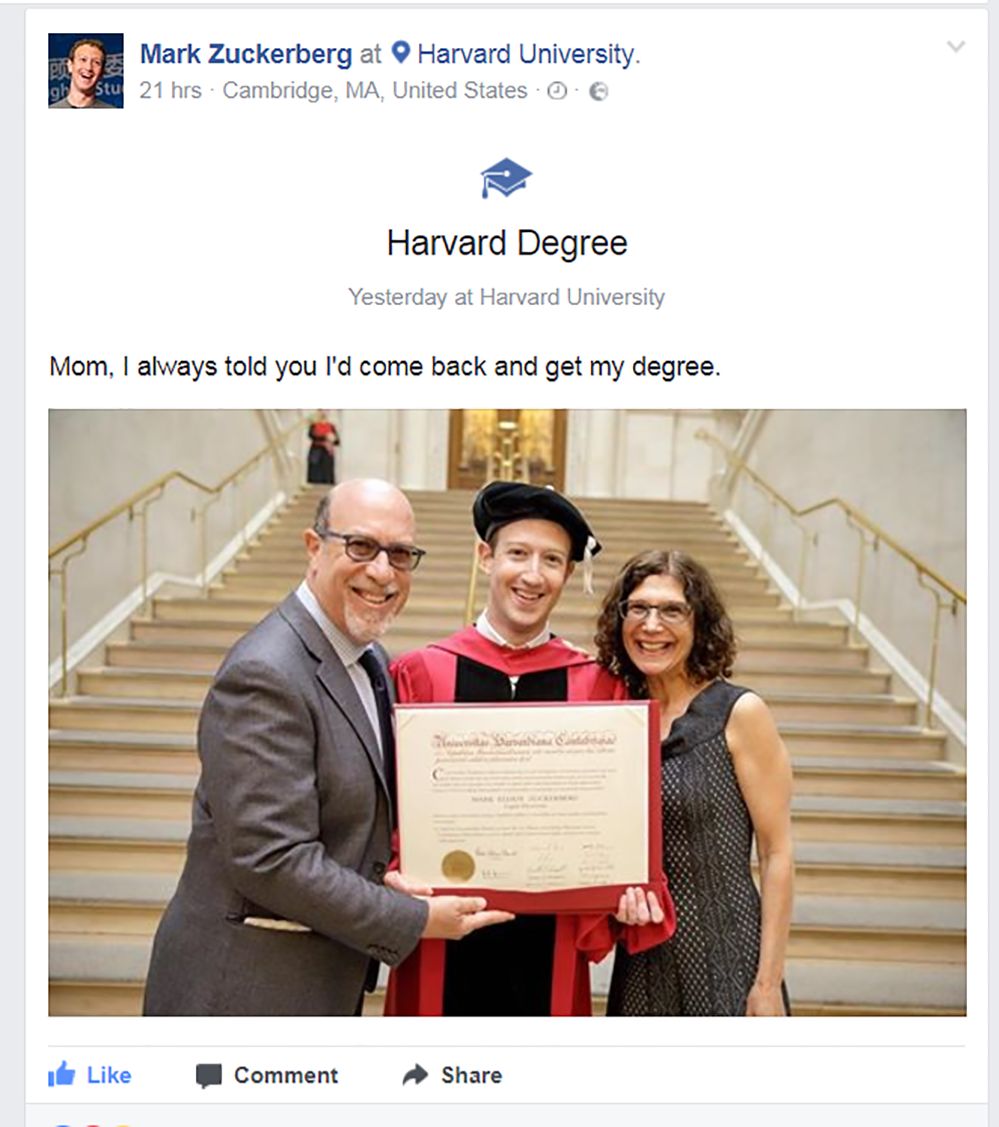Image resolution: width=999 pixels, height=1127 pixels.
Task: Click the "21 hrs" post timestamp
Action: tap(170, 91)
